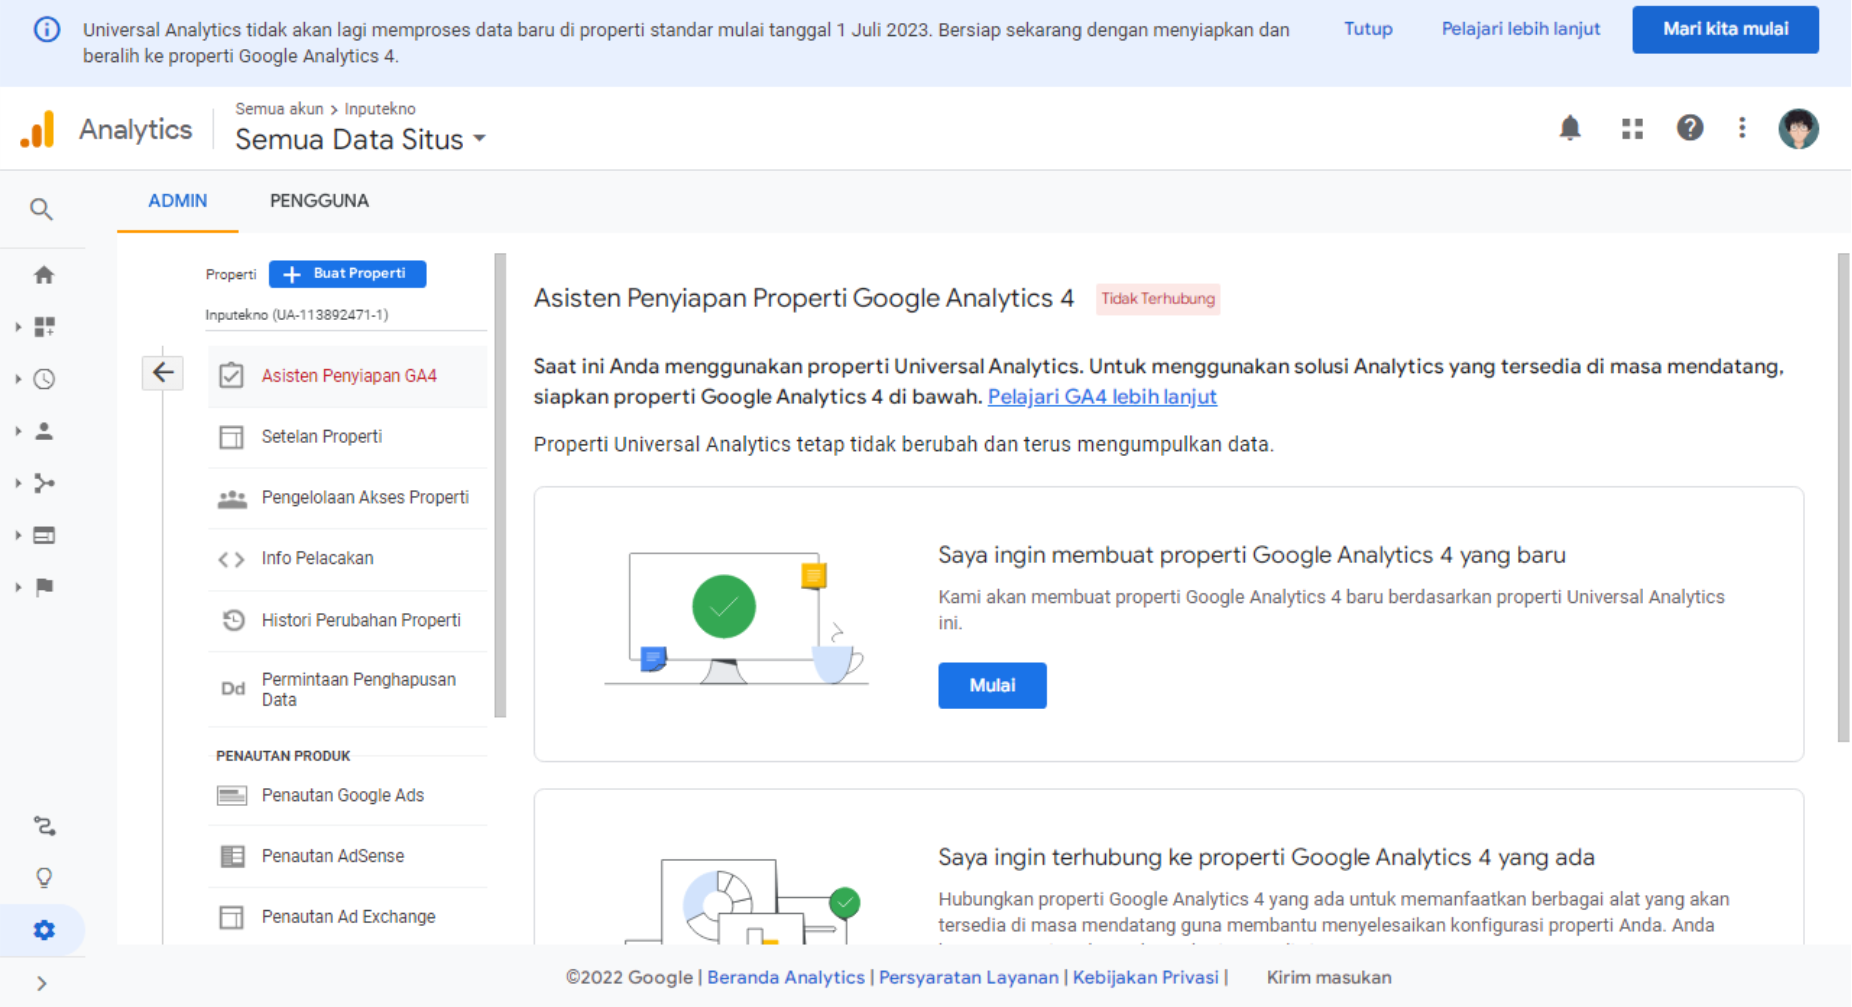
Task: Open Behavior panel icon in sidebar
Action: (x=44, y=535)
